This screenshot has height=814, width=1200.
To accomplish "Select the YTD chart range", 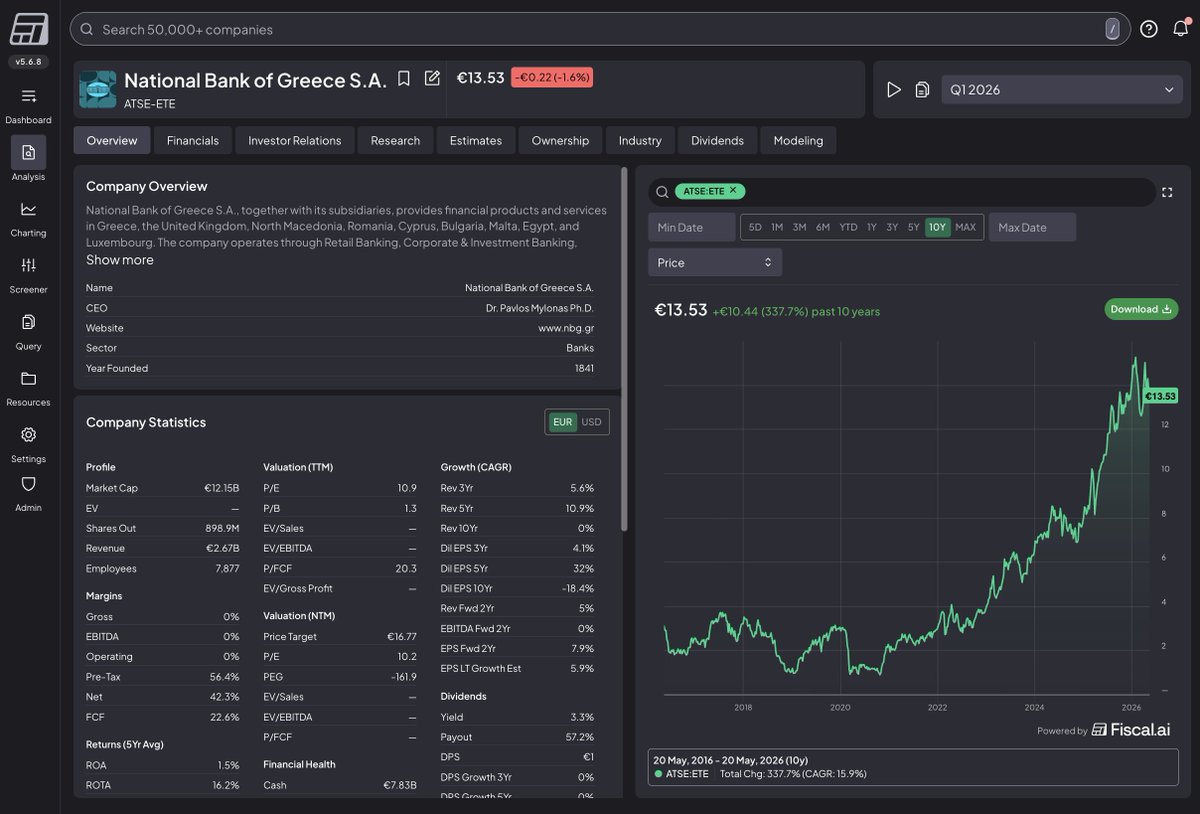I will 848,227.
